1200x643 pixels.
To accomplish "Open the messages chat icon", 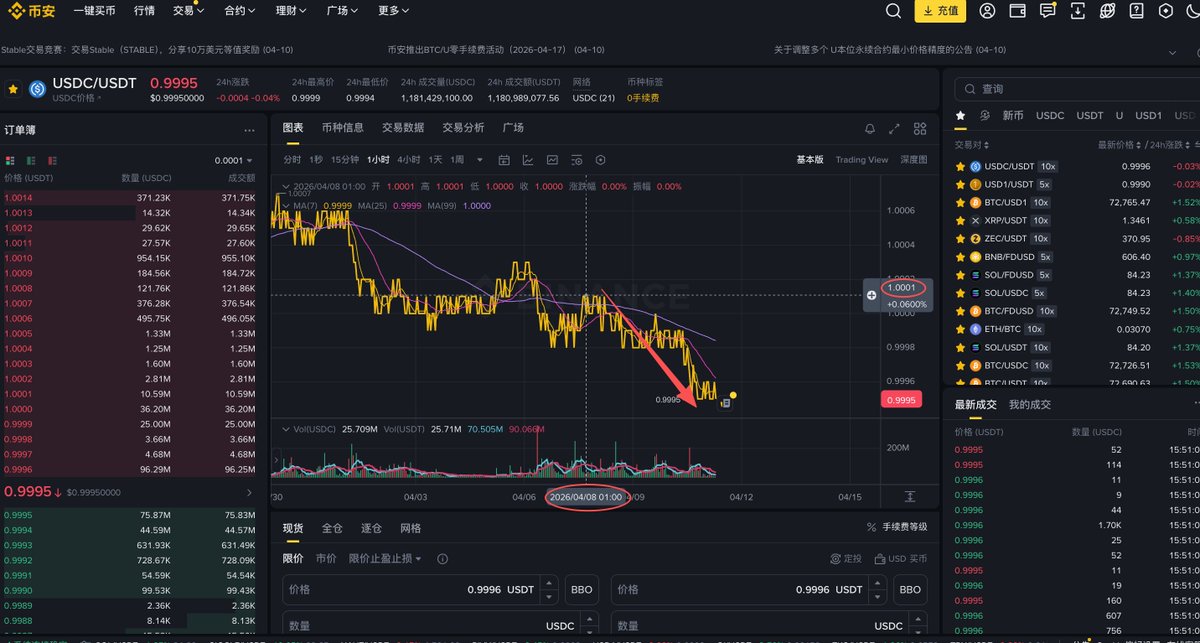I will pos(1048,11).
